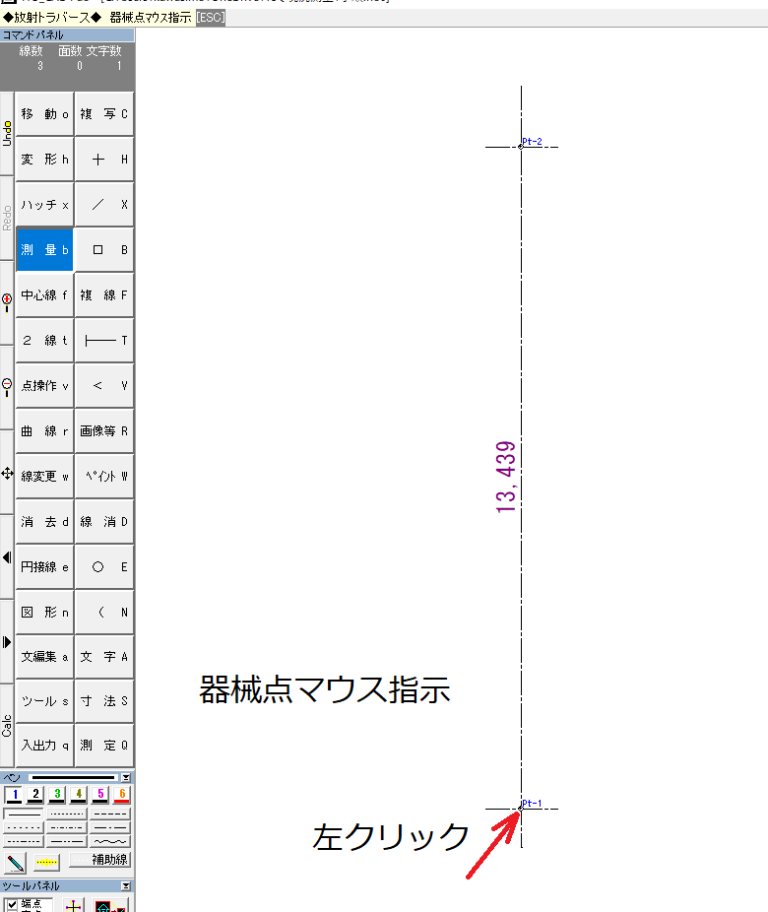Select the circle E tool

pos(104,567)
